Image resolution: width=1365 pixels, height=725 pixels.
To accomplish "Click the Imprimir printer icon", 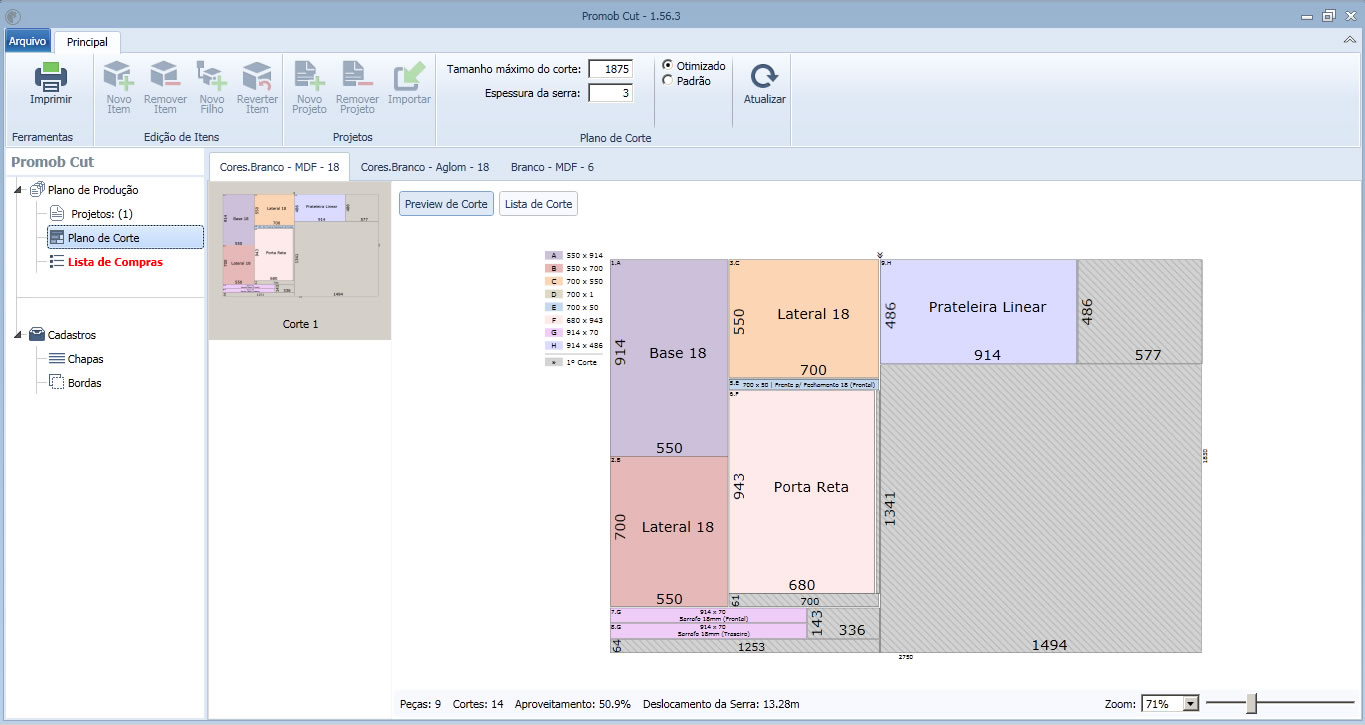I will point(50,77).
